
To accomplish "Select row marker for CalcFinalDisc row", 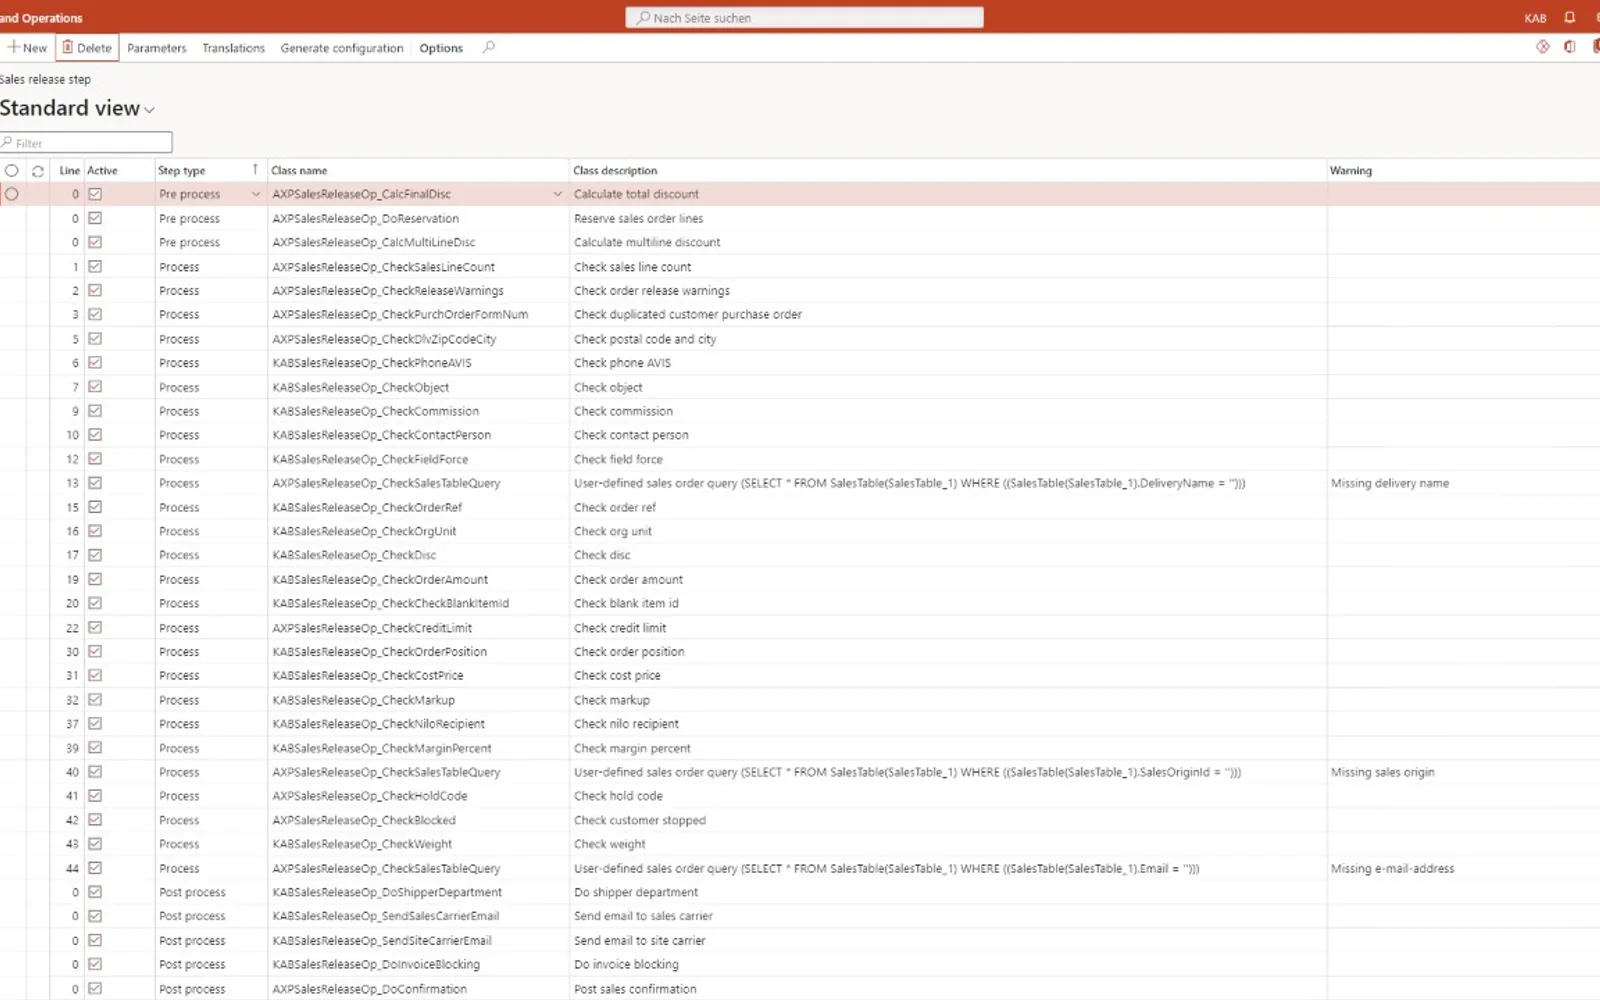I will (12, 194).
